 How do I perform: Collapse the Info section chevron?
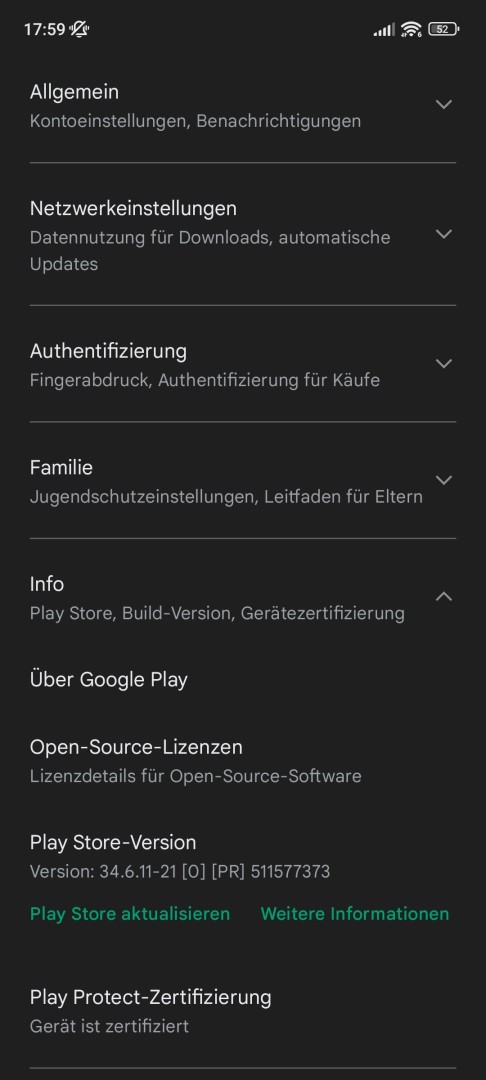[x=444, y=596]
